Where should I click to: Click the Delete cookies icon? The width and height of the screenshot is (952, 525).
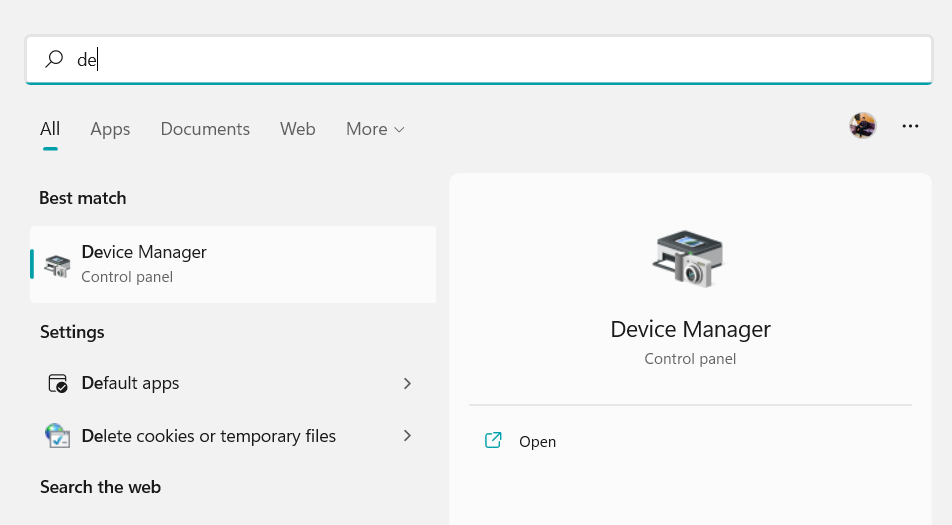pyautogui.click(x=58, y=436)
